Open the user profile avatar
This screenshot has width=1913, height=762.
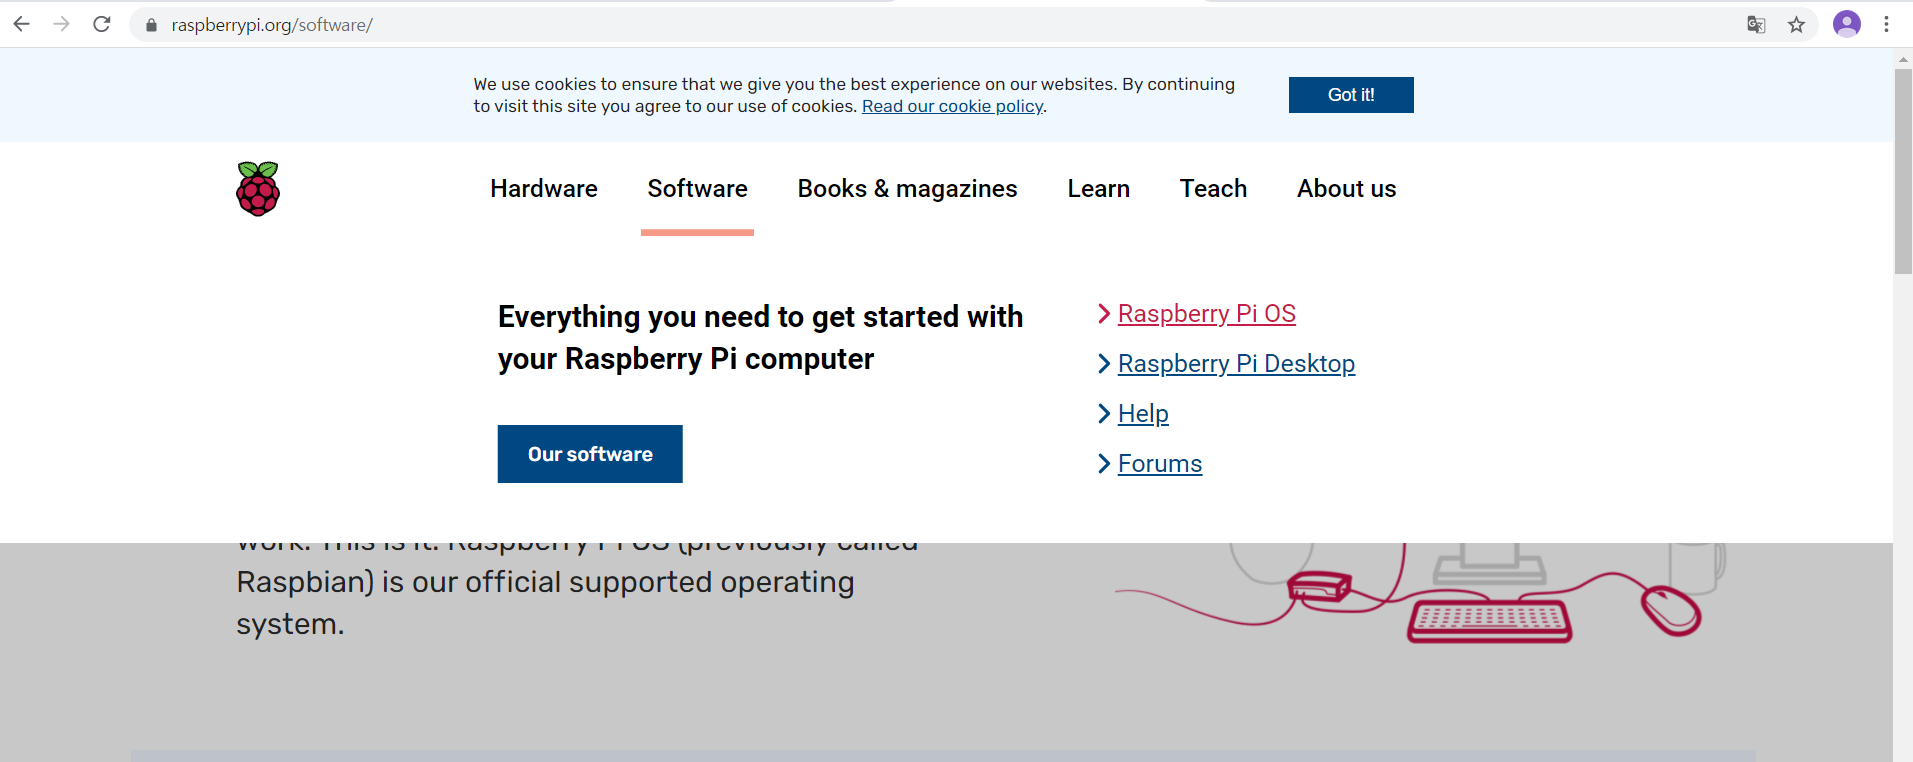(x=1846, y=24)
